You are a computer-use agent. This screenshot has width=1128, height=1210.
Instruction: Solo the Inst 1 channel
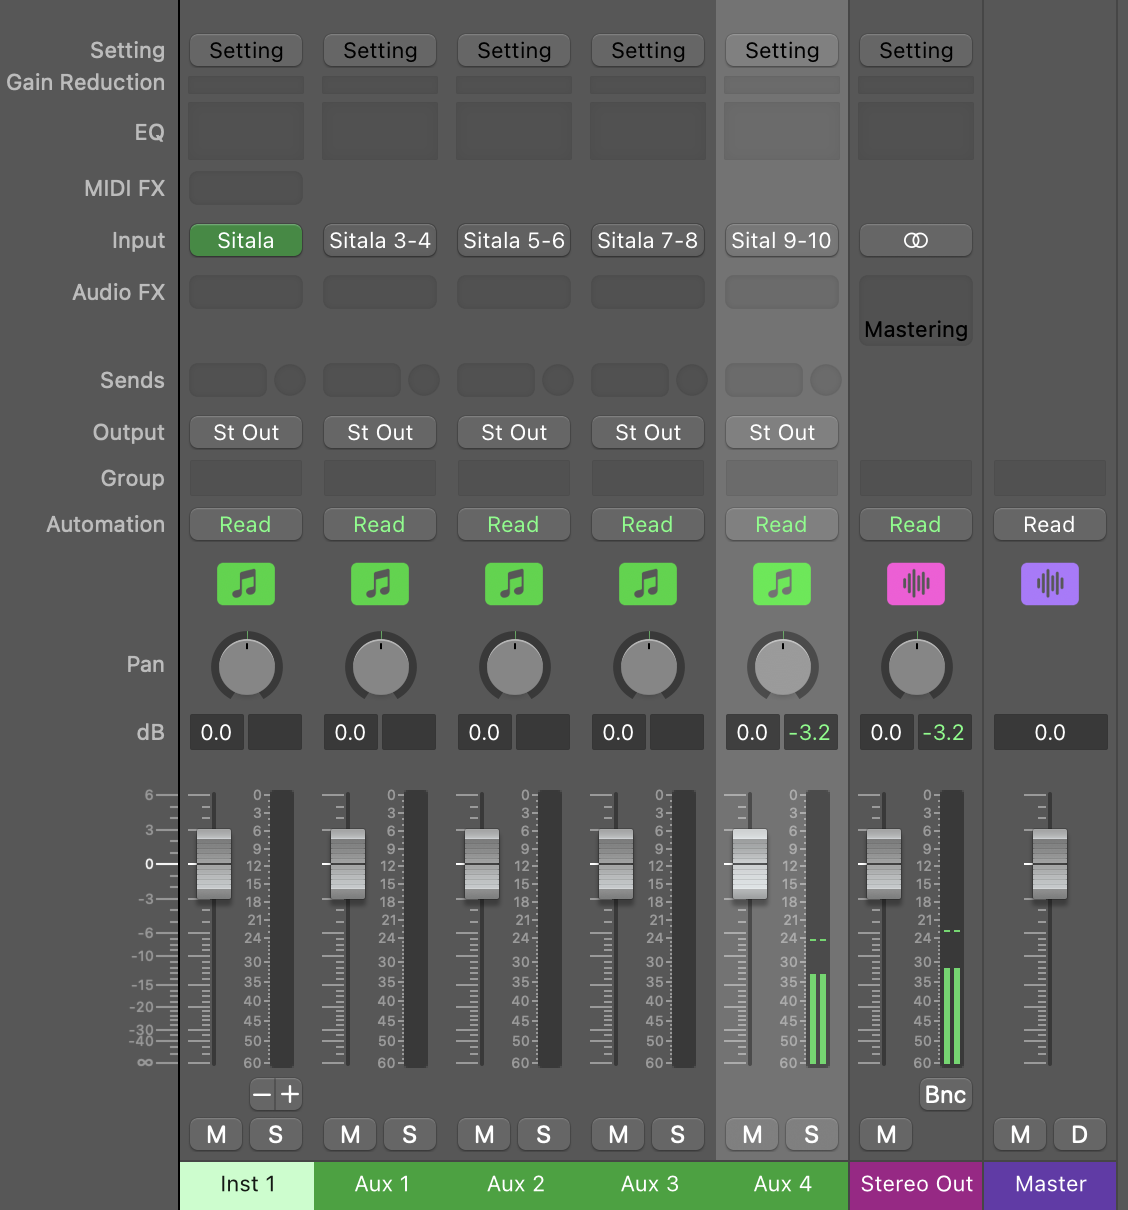click(276, 1134)
